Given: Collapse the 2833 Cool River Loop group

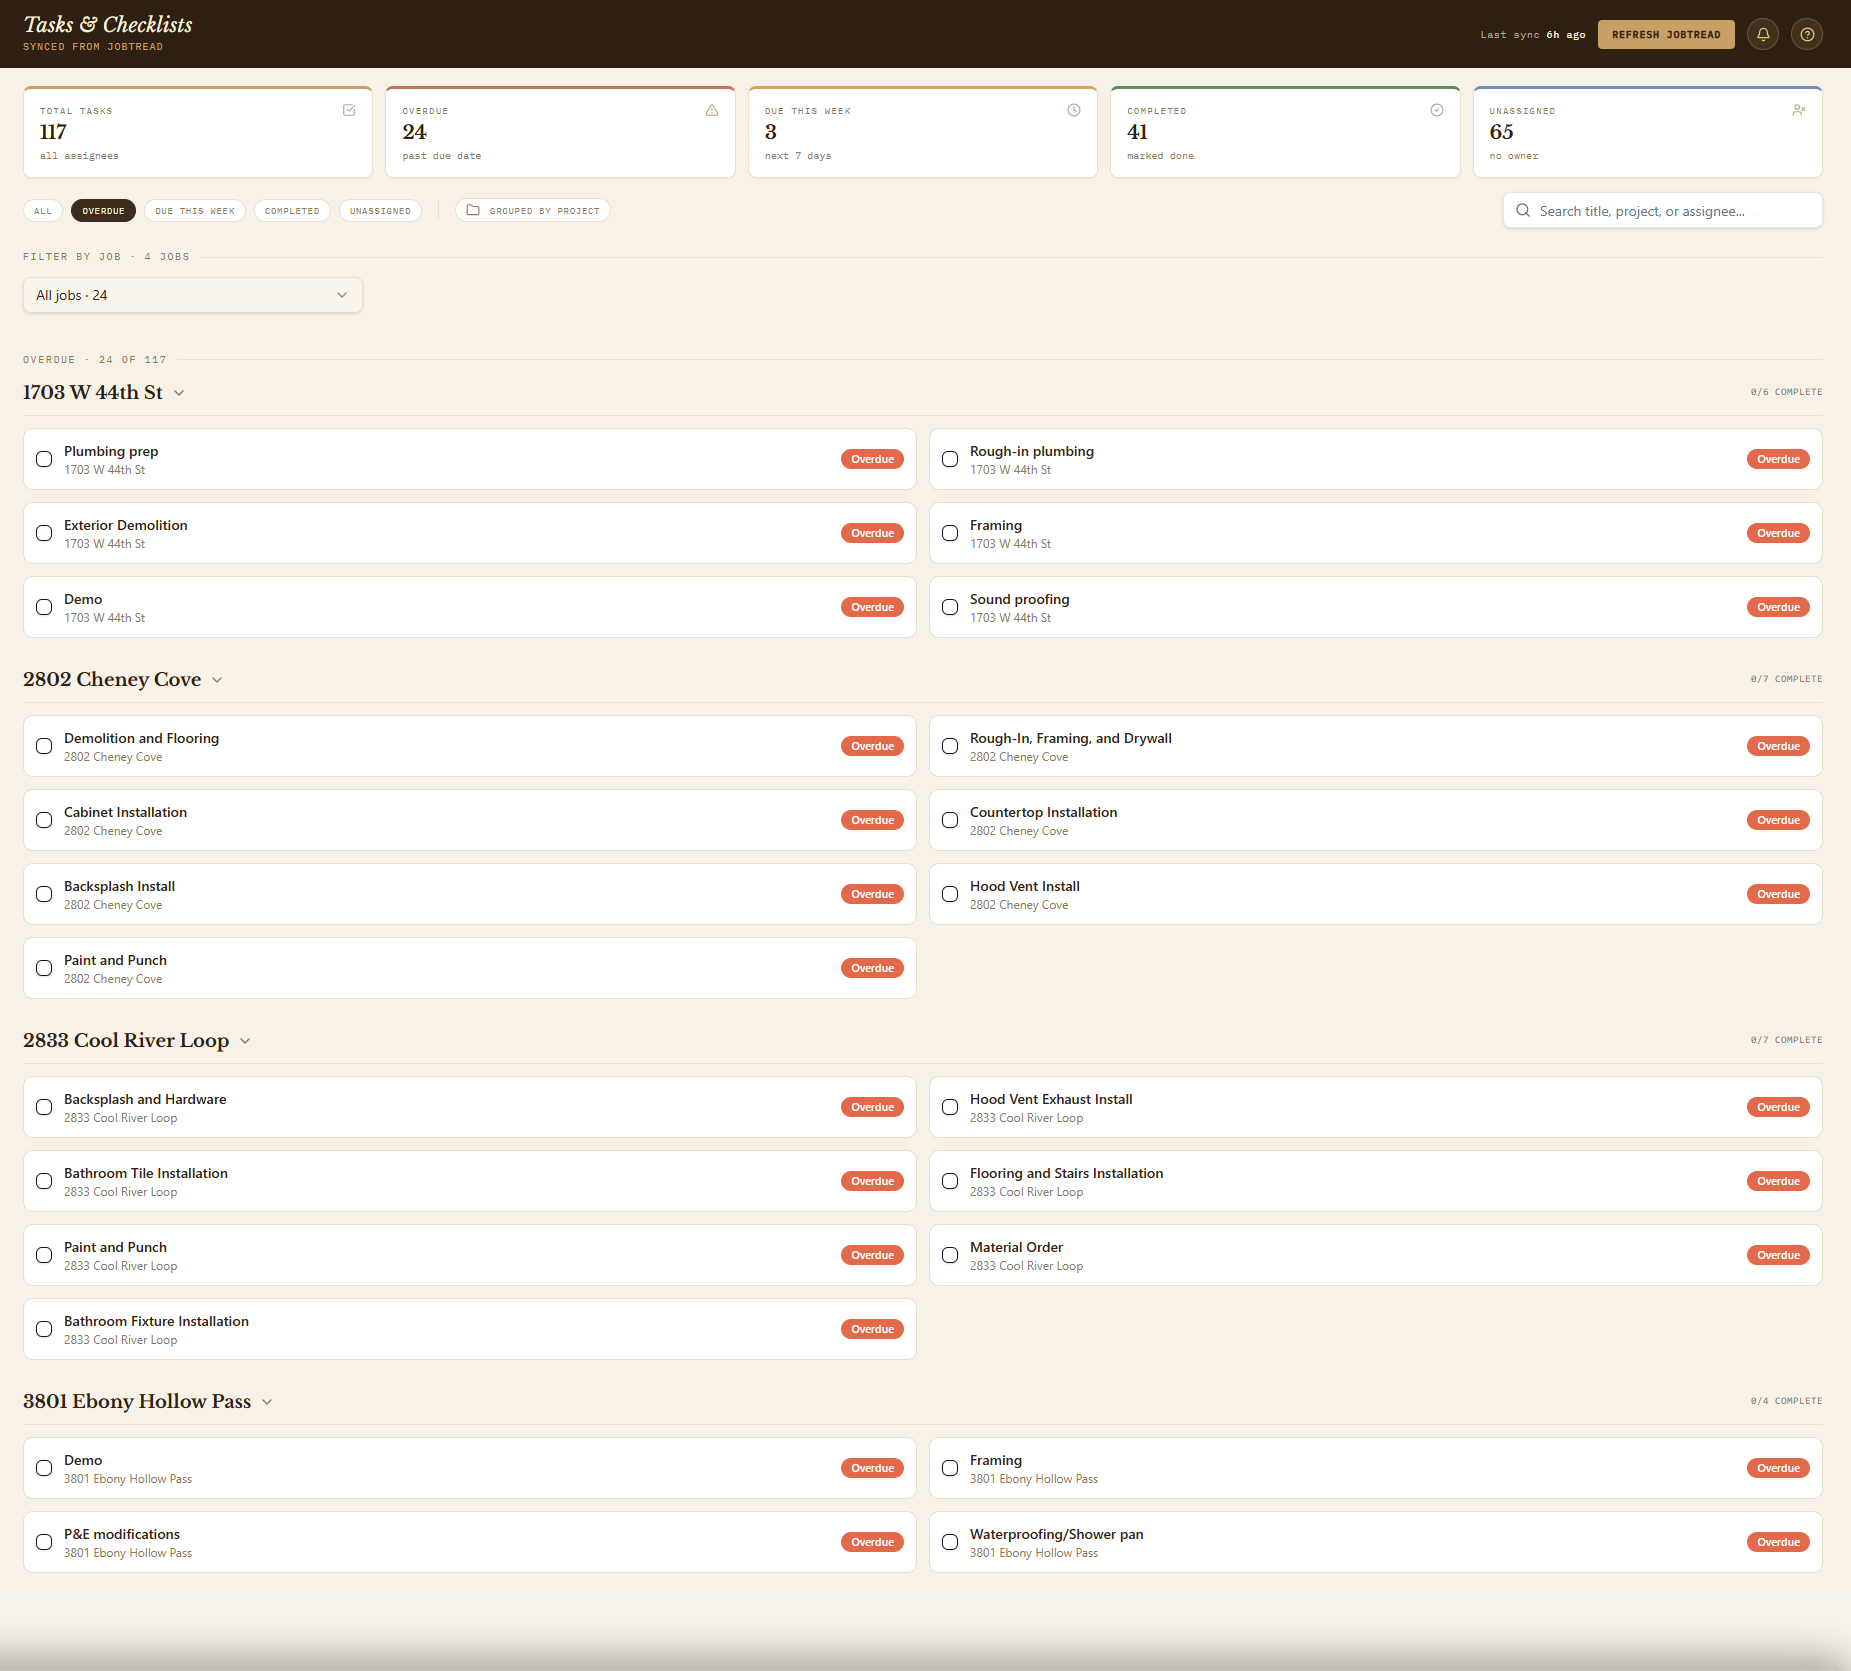Looking at the screenshot, I should (245, 1041).
